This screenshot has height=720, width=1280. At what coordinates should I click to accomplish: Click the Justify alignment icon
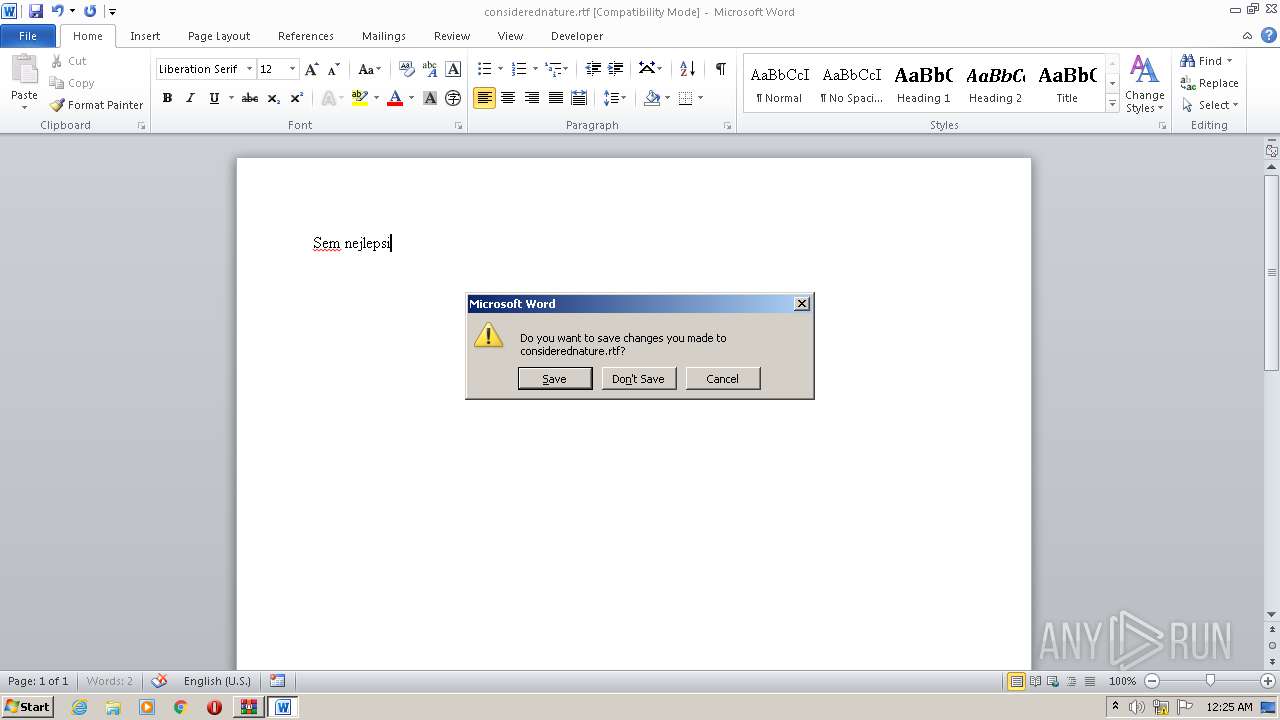(x=555, y=98)
